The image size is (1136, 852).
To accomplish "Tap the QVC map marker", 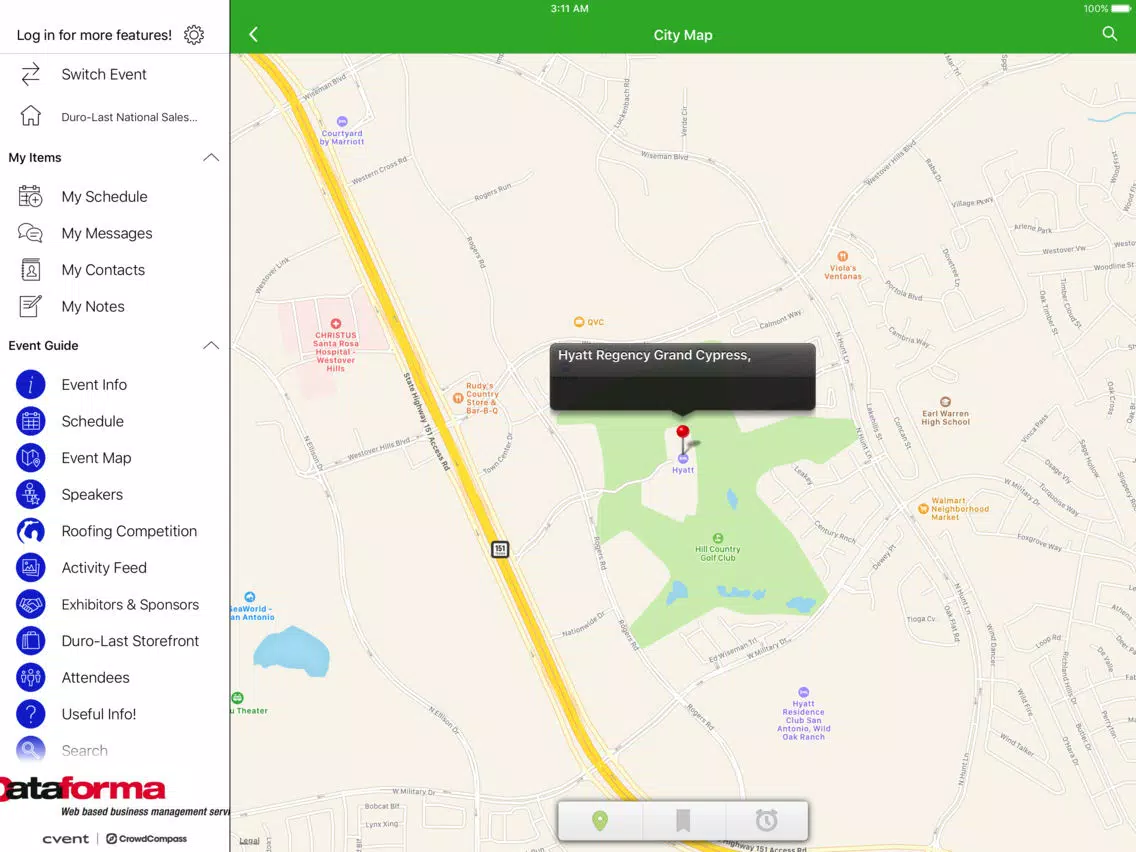I will [x=588, y=322].
